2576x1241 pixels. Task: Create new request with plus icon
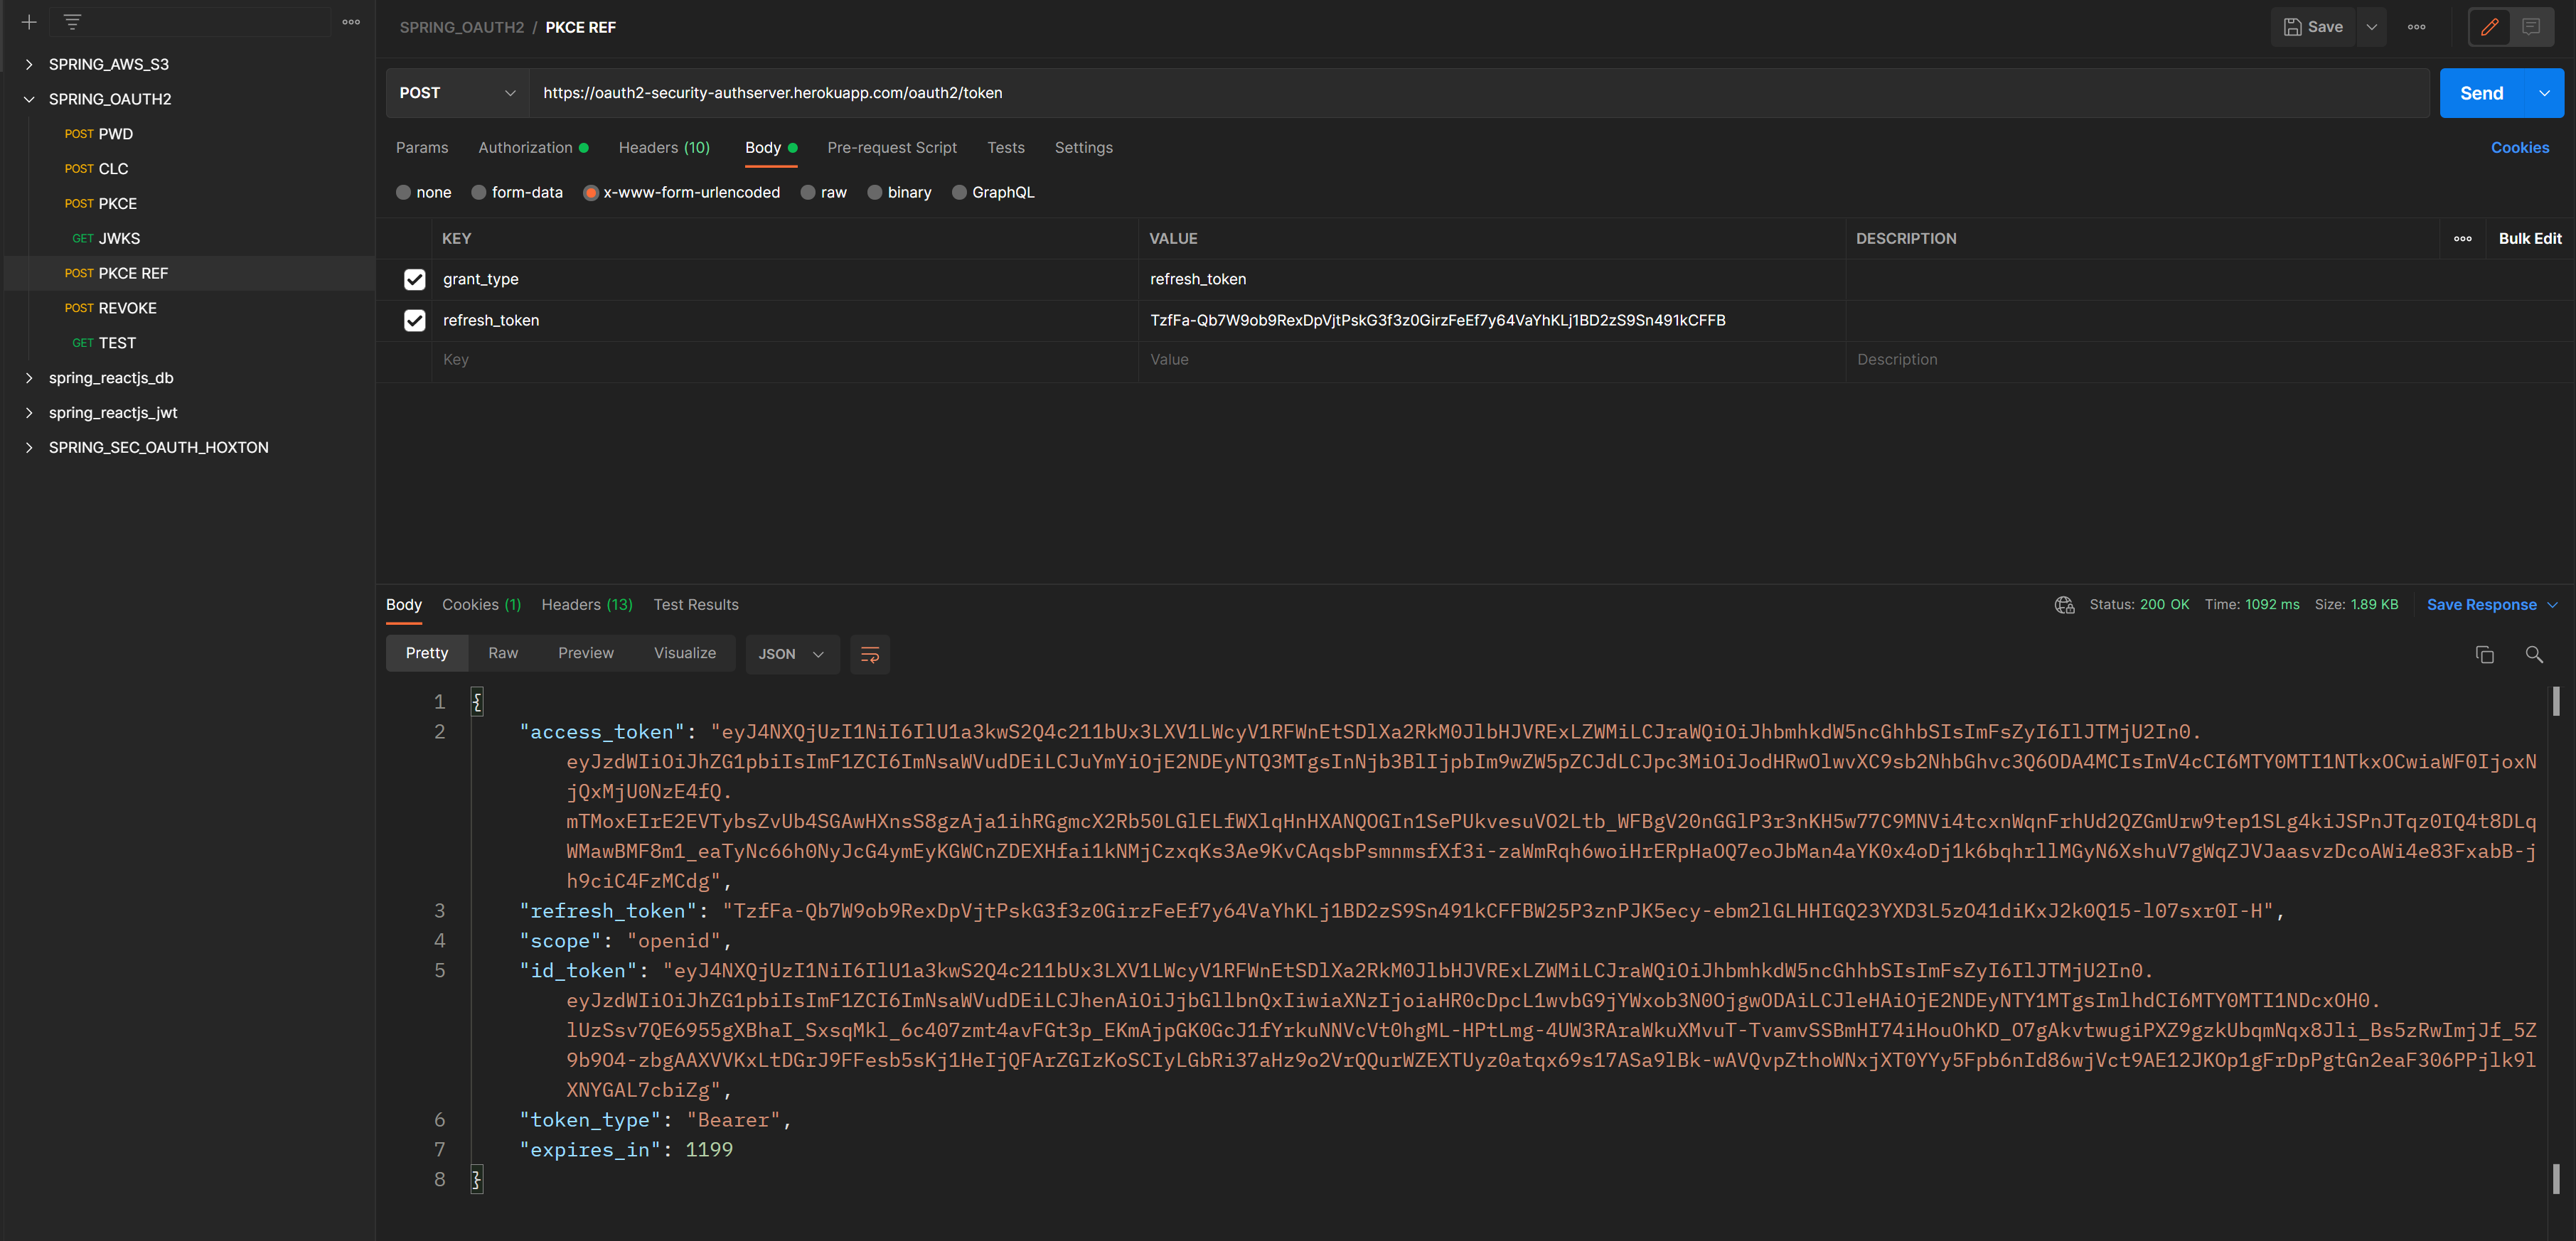tap(29, 21)
